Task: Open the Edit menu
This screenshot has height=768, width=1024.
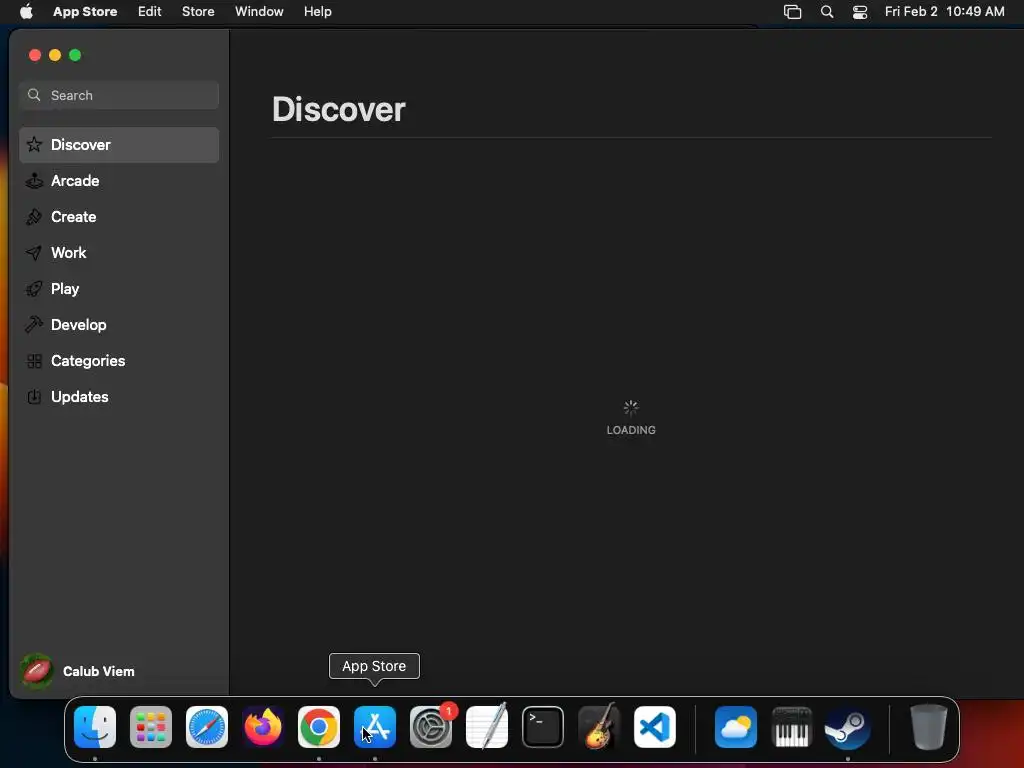Action: point(150,12)
